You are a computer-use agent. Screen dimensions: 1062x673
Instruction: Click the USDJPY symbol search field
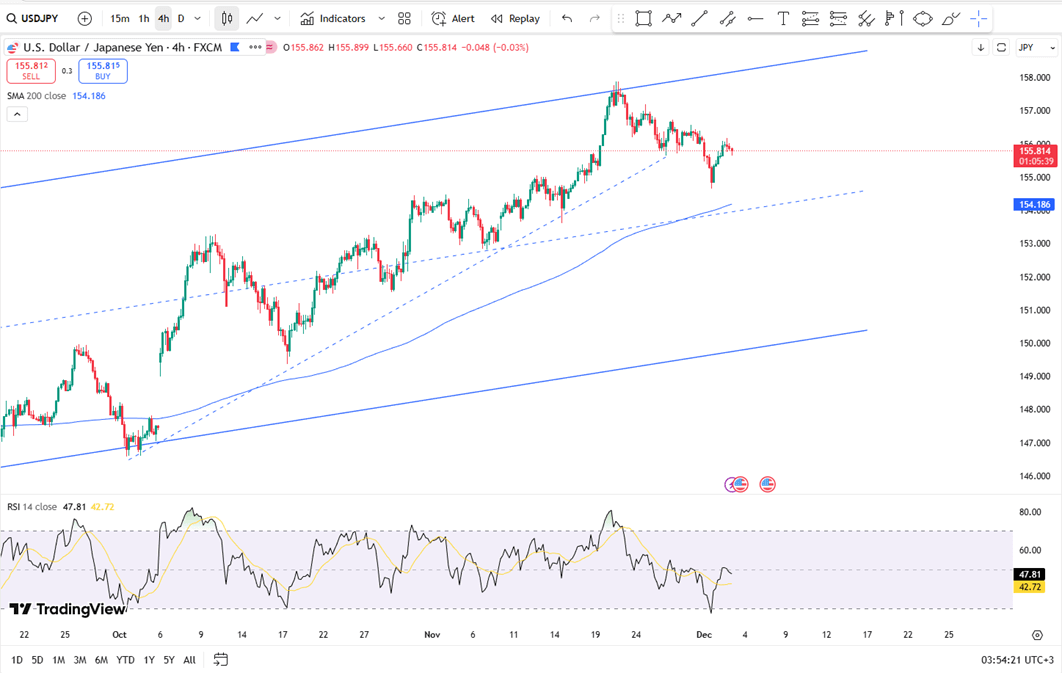point(35,18)
